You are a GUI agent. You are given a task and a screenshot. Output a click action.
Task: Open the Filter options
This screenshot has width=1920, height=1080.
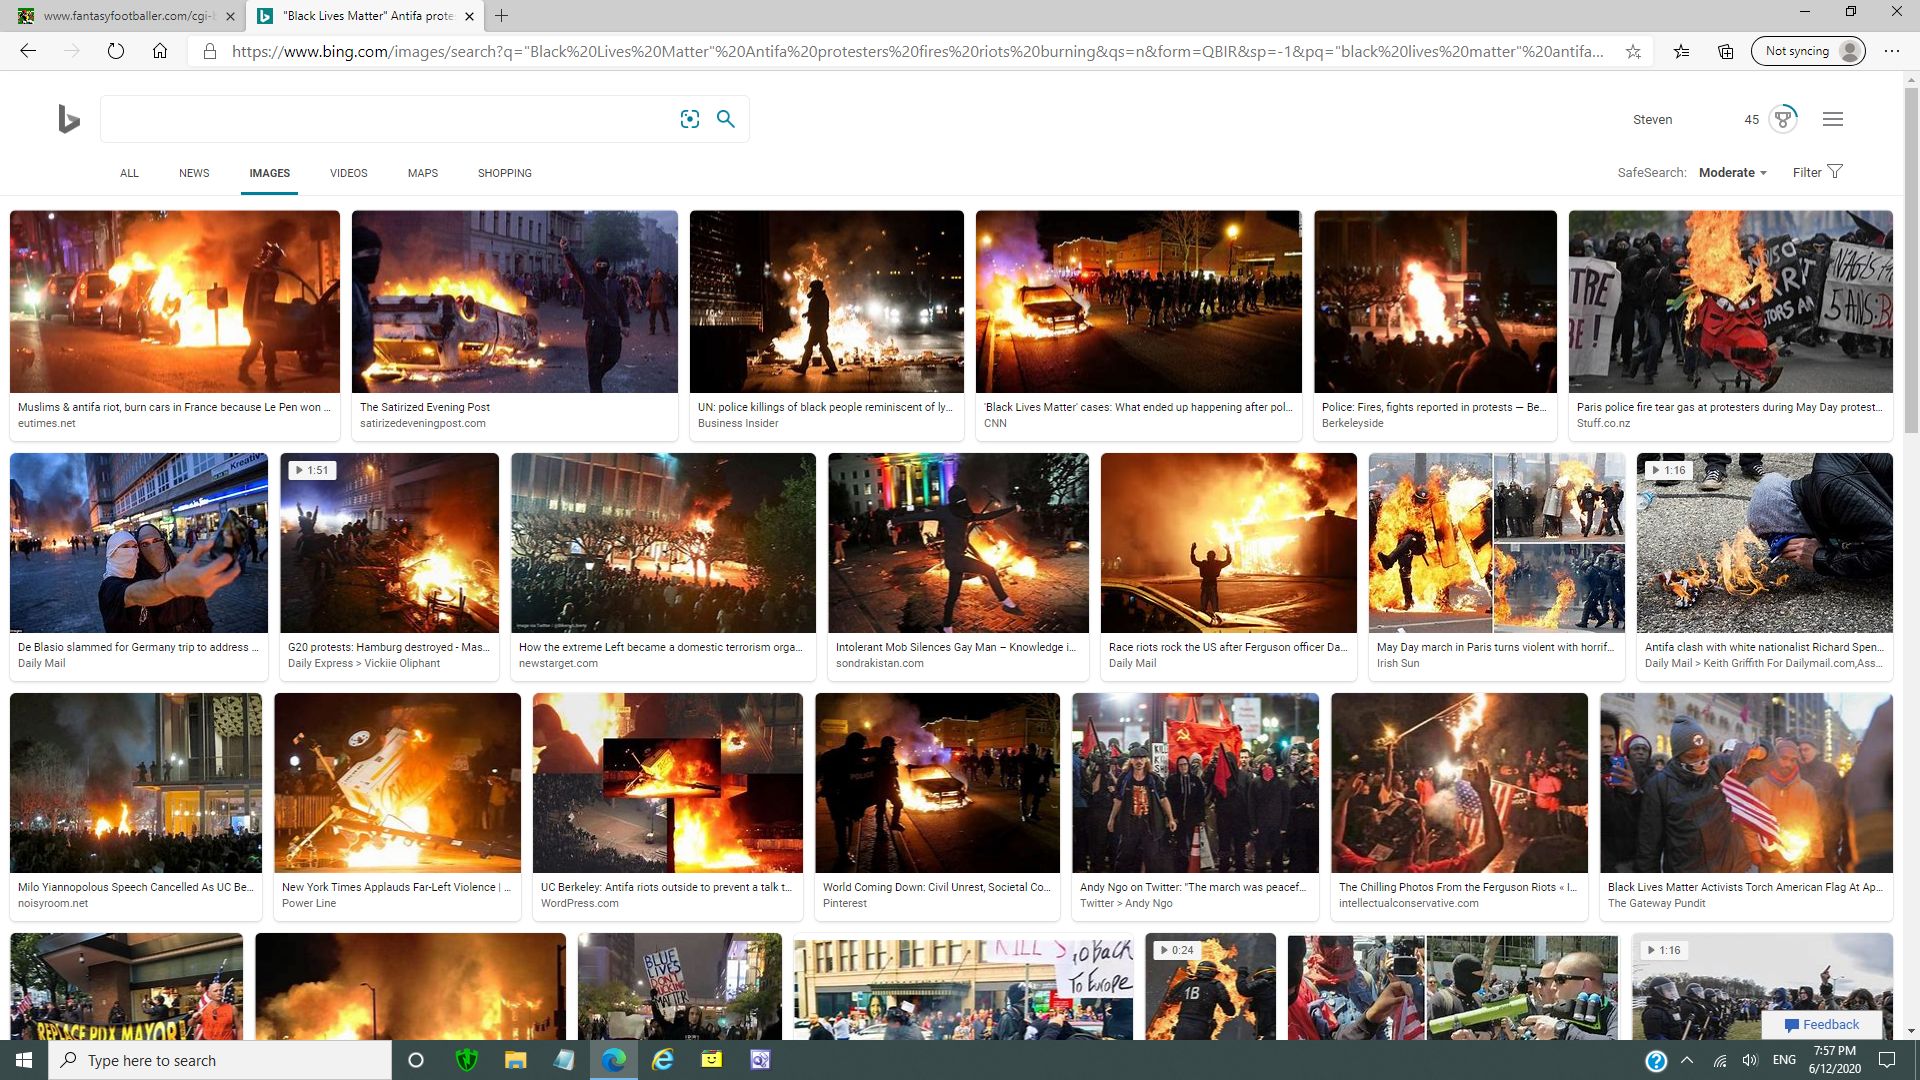[1817, 172]
